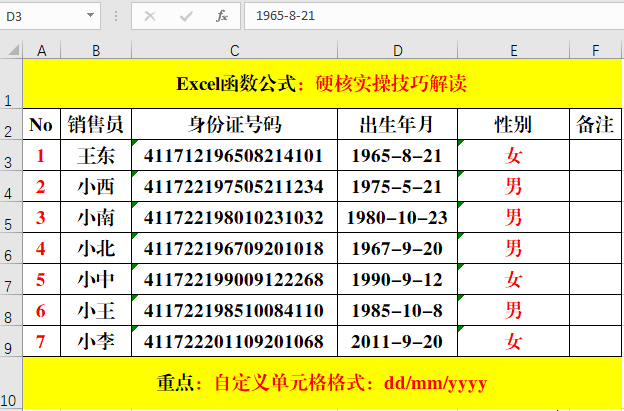Click ID cell 411722198510084110
The width and height of the screenshot is (624, 411).
point(234,310)
